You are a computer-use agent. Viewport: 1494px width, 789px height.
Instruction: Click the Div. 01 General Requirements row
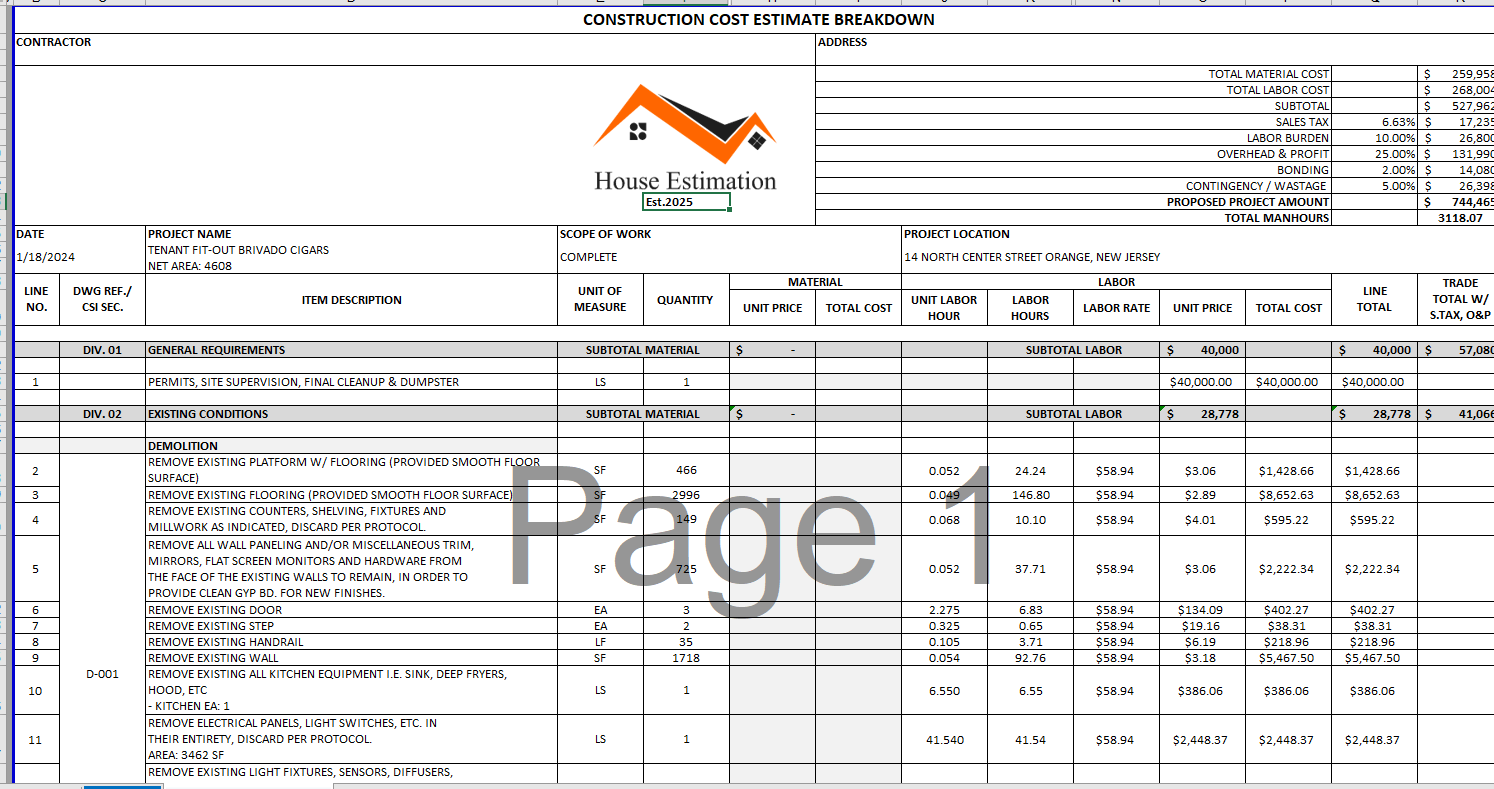tap(216, 350)
